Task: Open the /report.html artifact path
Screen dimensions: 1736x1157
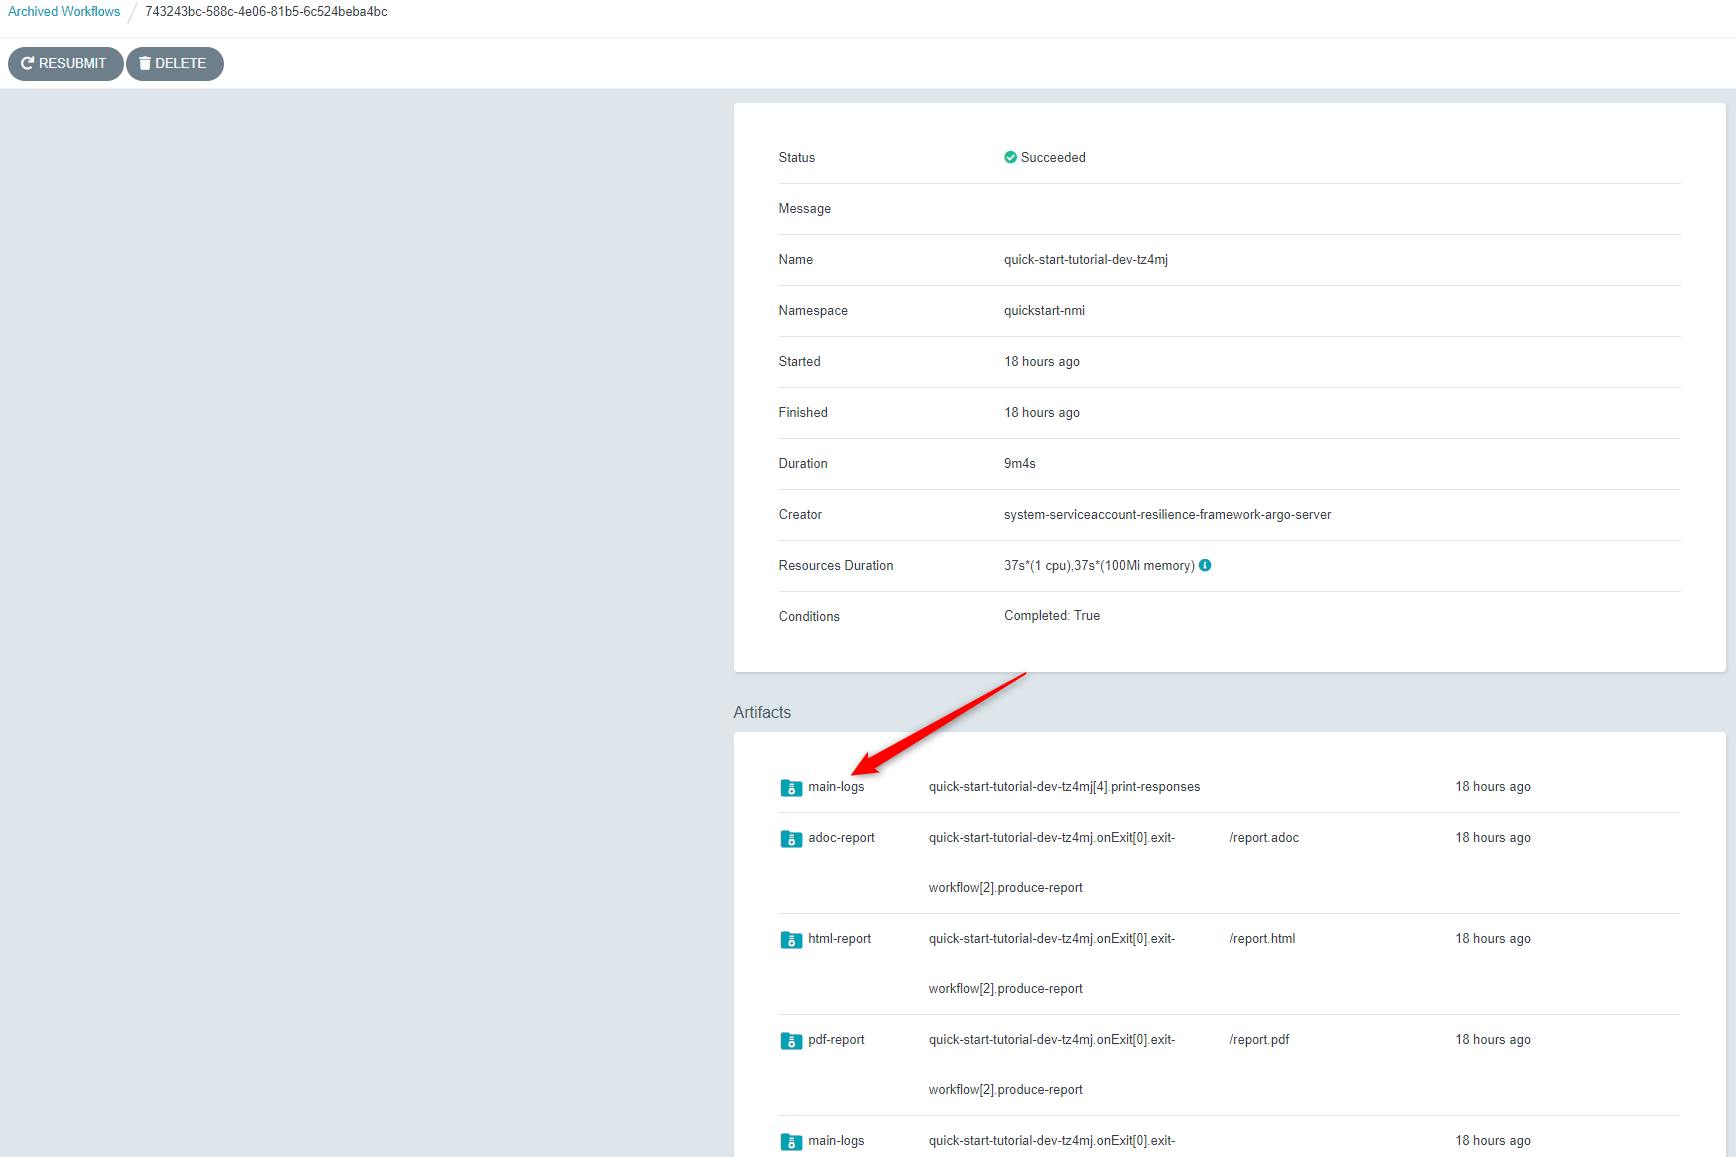Action: (1261, 939)
